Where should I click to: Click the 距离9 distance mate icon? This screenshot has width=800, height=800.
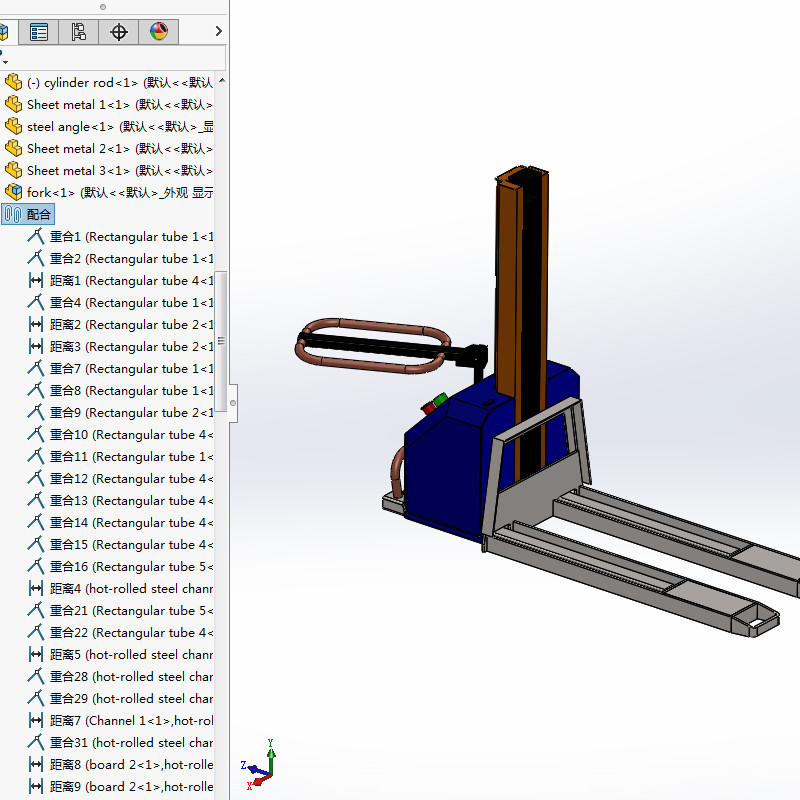(x=36, y=786)
